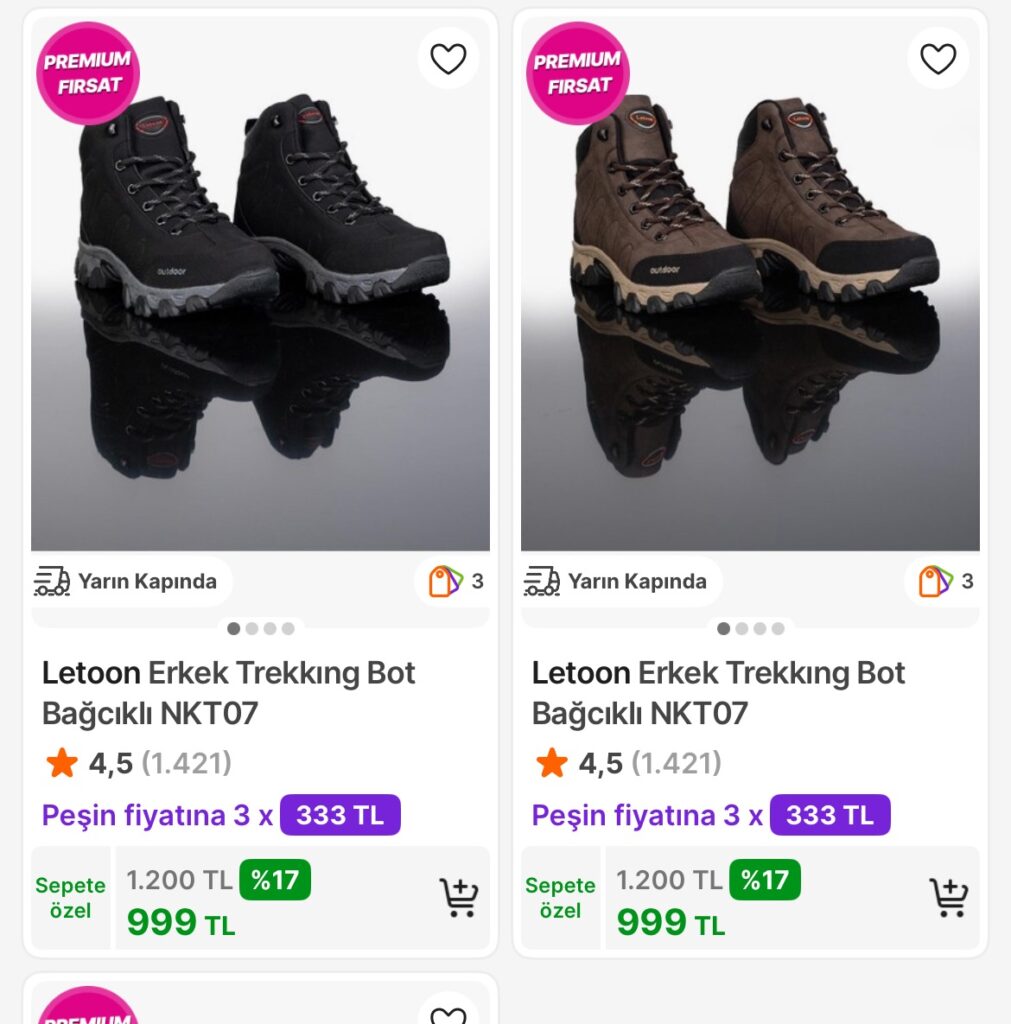The width and height of the screenshot is (1011, 1024).
Task: Tap the %17 discount badge on black boots
Action: click(275, 880)
